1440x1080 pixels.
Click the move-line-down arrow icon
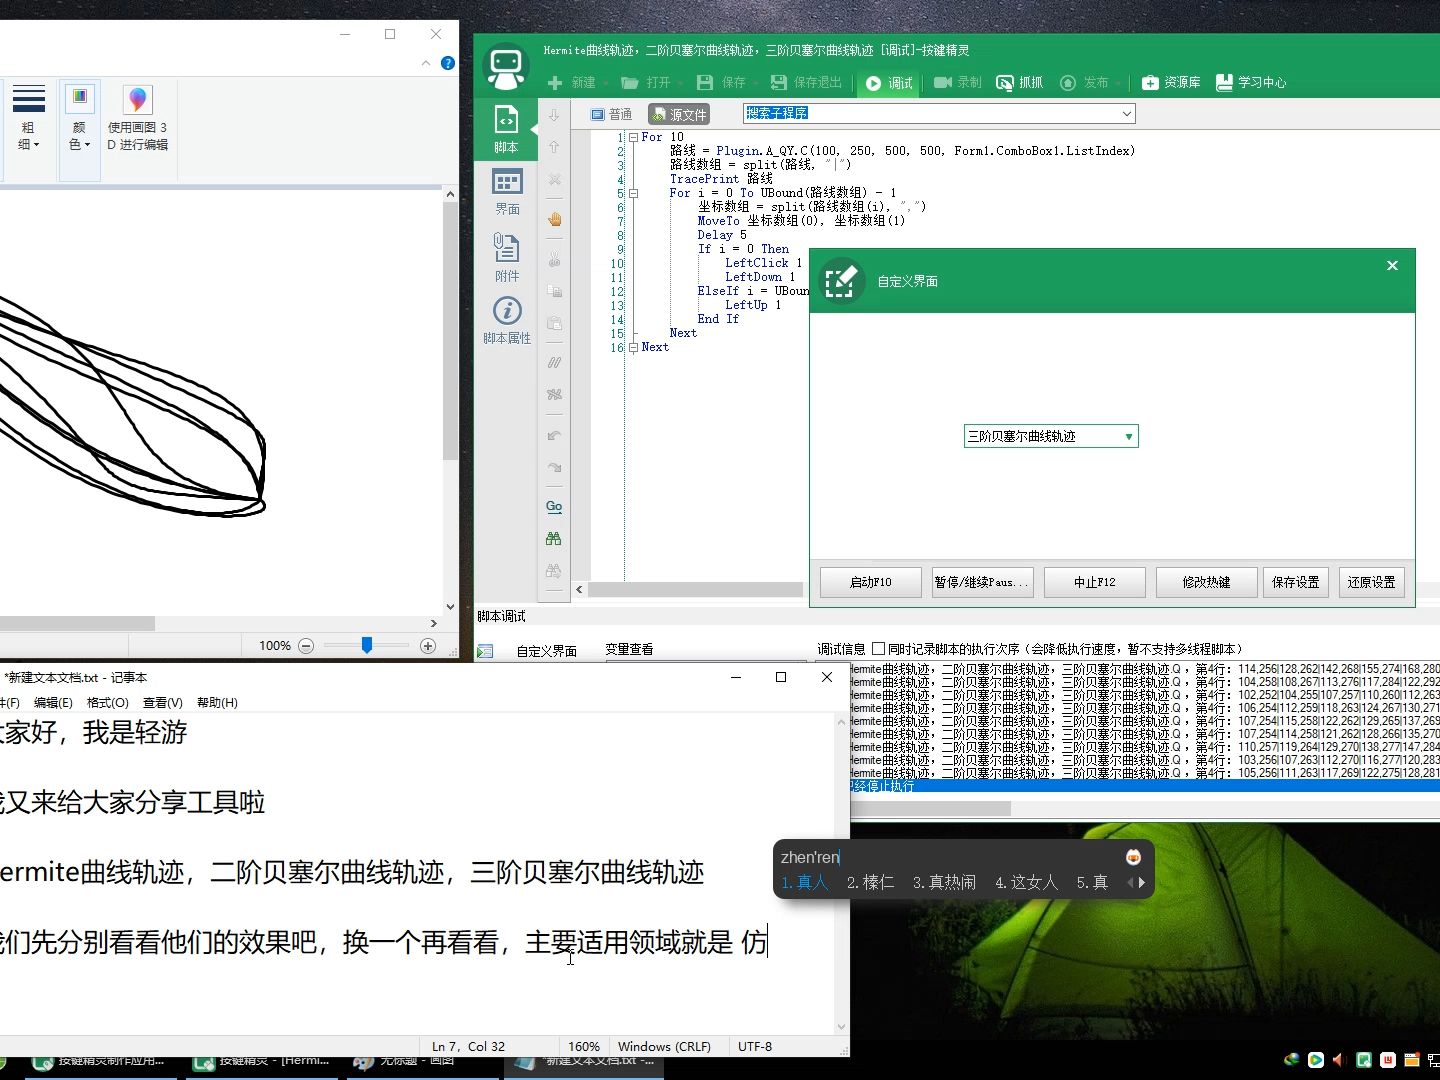[x=554, y=115]
